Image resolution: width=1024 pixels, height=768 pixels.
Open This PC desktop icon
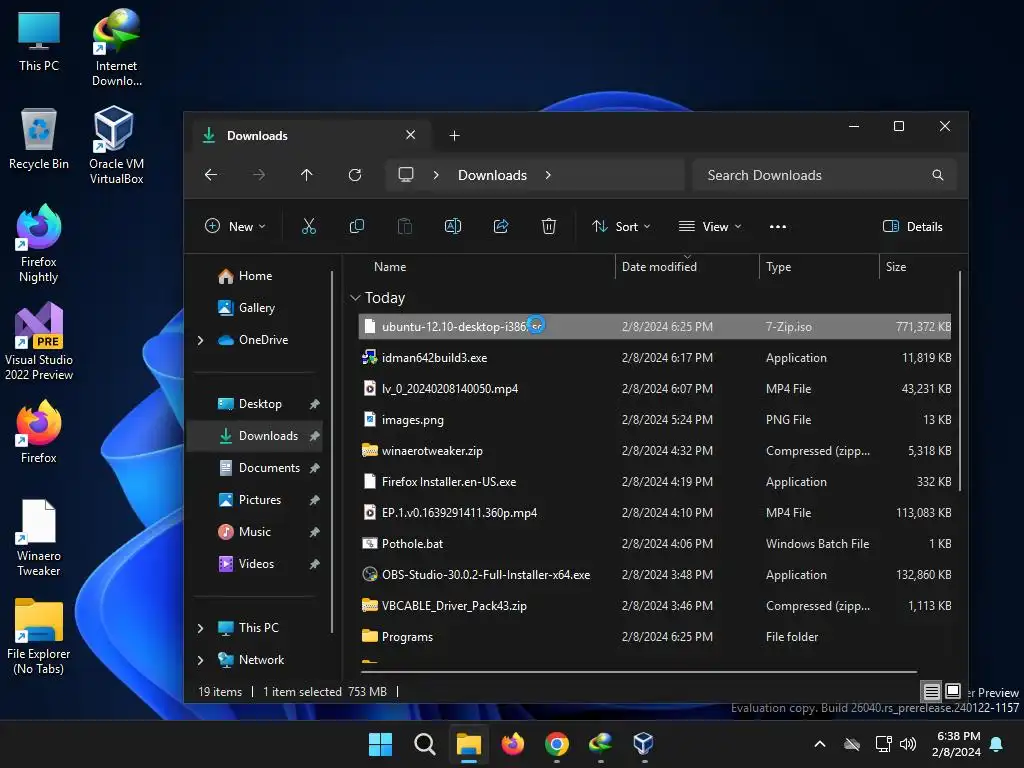tap(39, 40)
